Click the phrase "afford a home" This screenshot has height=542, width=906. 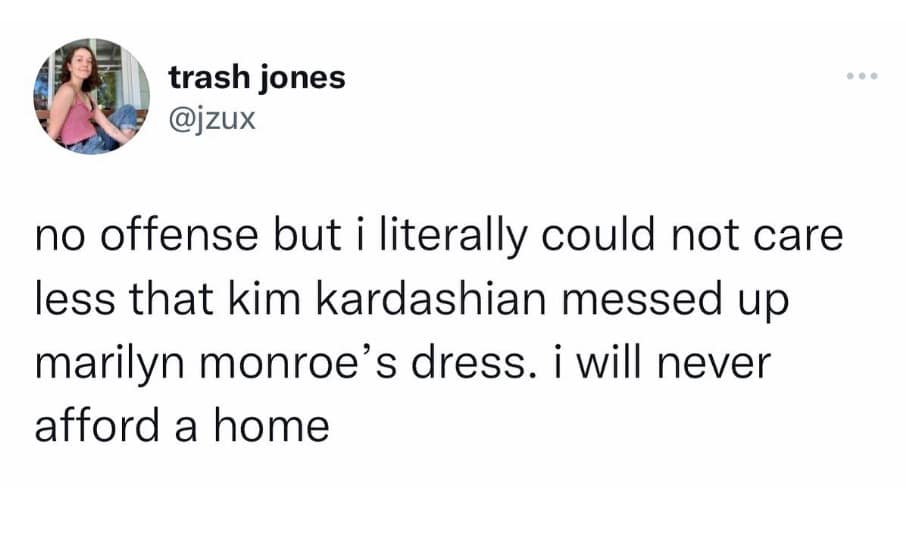coord(182,427)
